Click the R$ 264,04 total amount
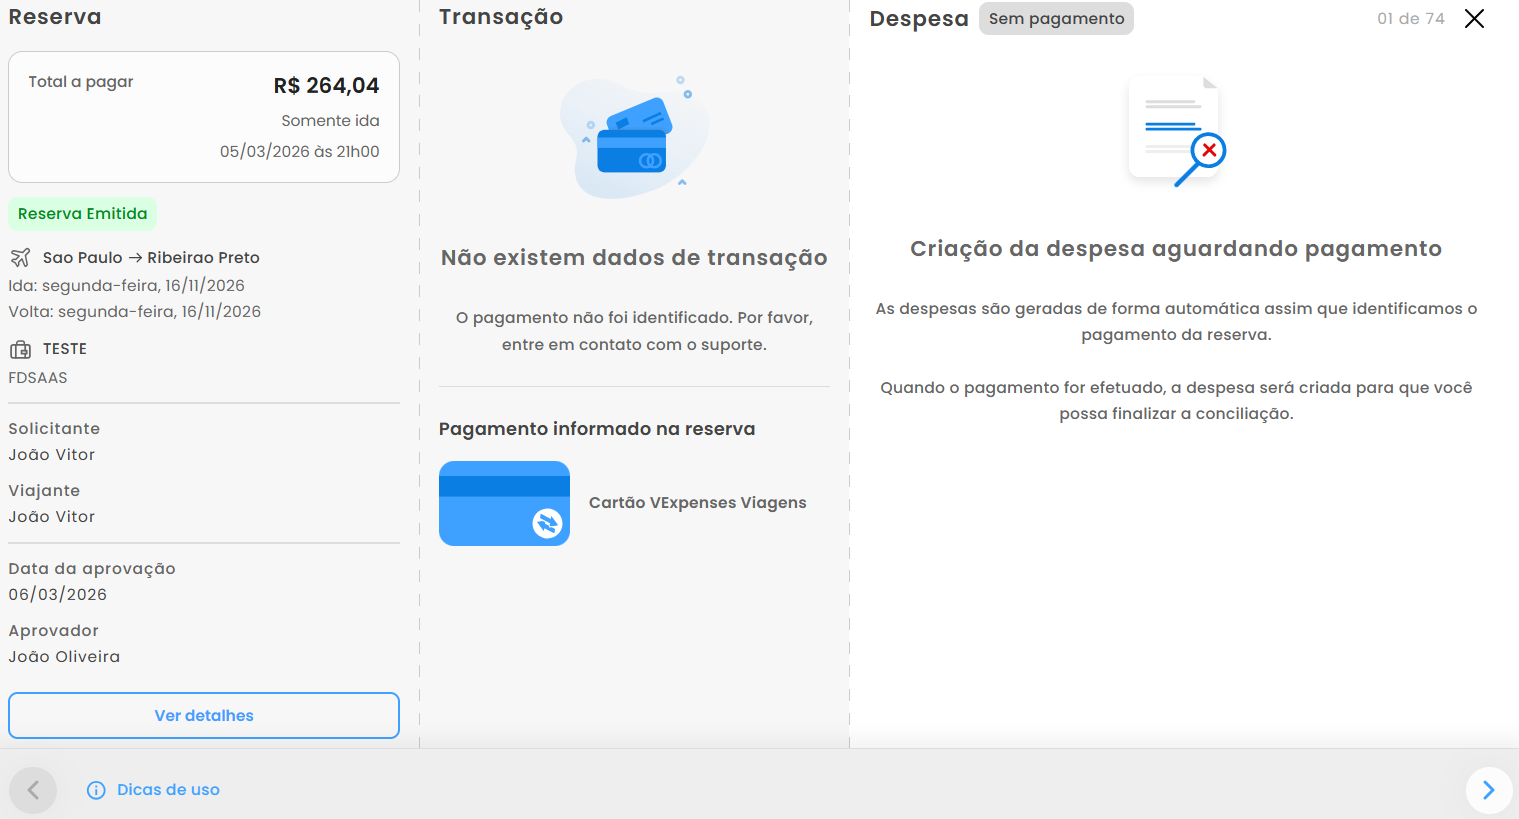 point(326,86)
